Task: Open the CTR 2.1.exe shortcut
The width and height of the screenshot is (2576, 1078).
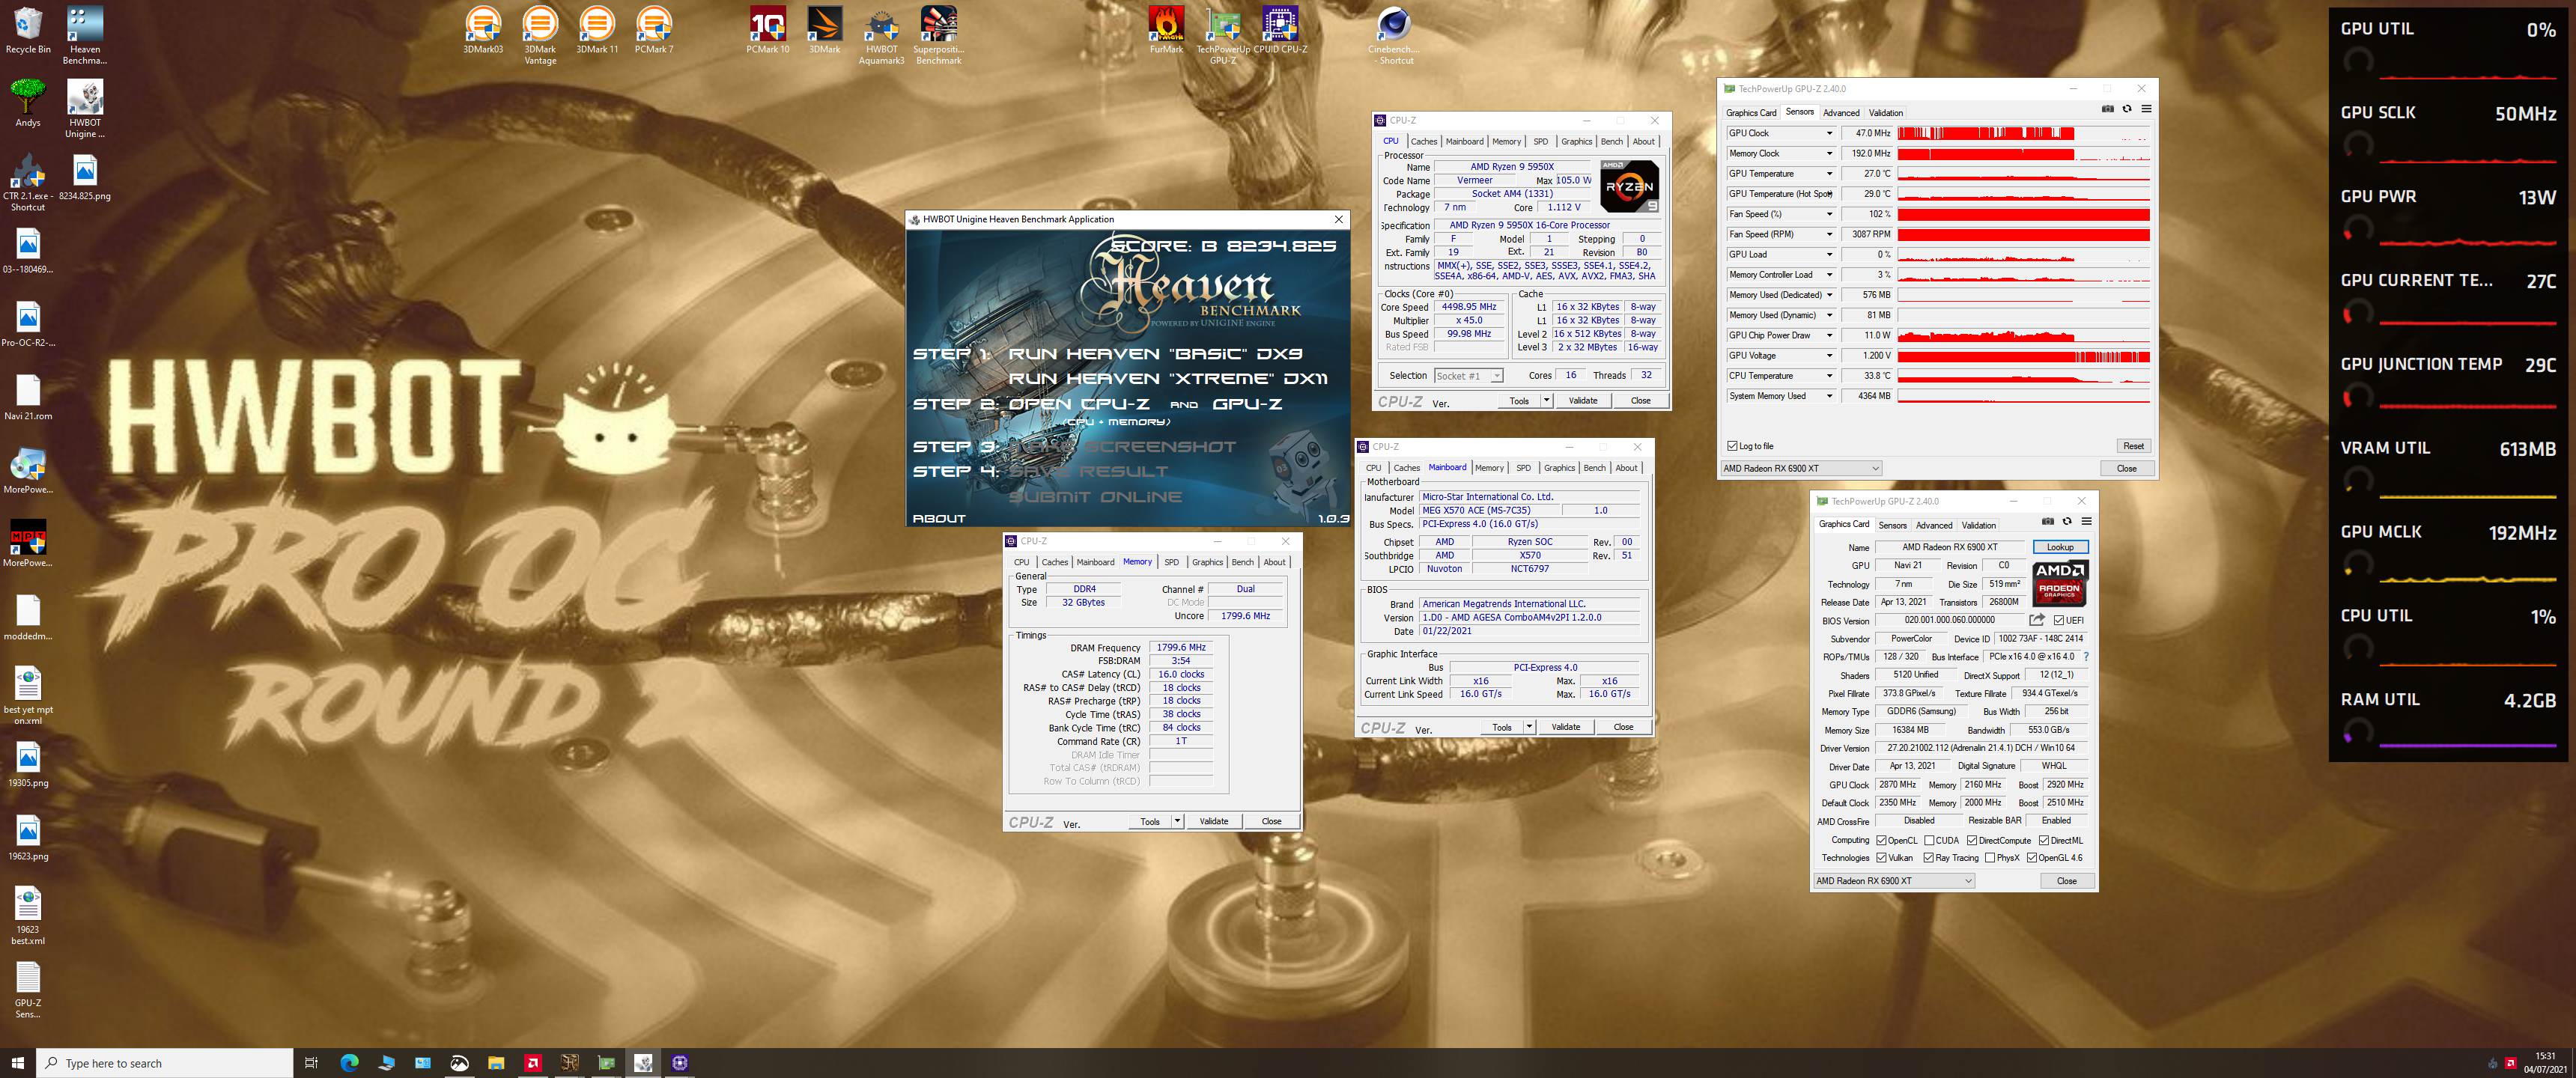Action: [x=28, y=183]
